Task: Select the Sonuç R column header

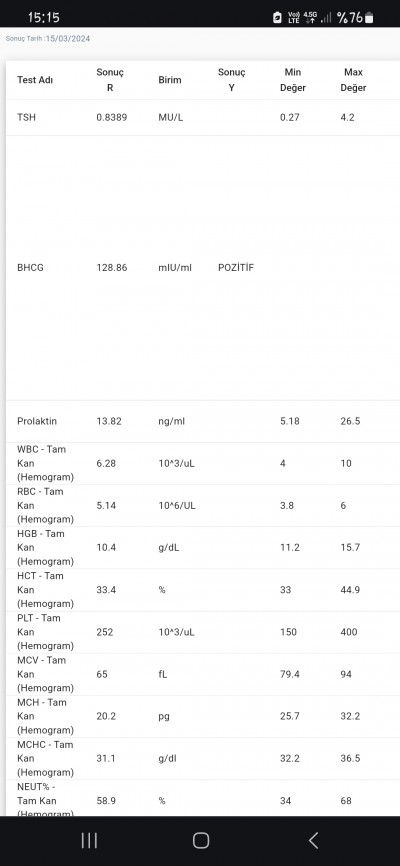Action: [110, 80]
